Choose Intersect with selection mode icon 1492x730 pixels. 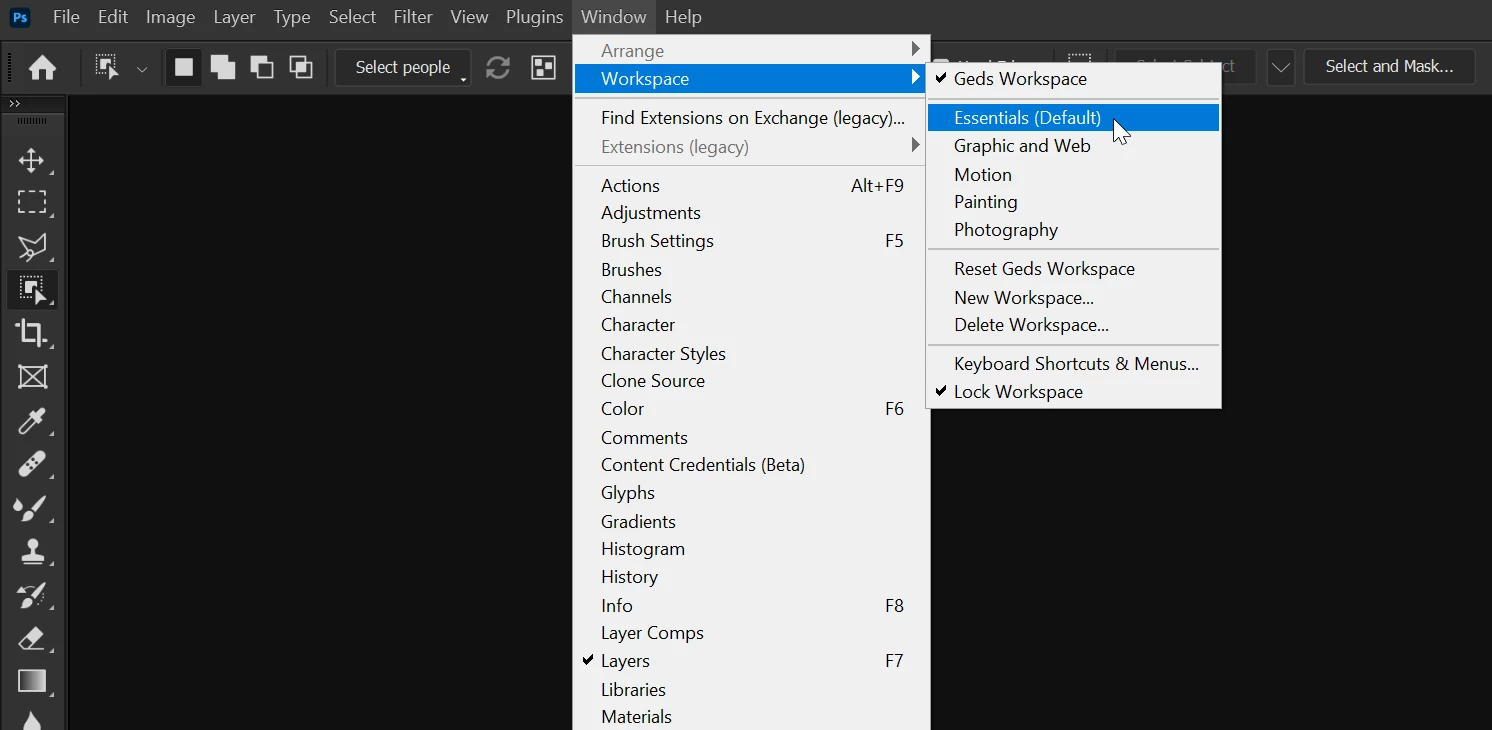pos(301,67)
